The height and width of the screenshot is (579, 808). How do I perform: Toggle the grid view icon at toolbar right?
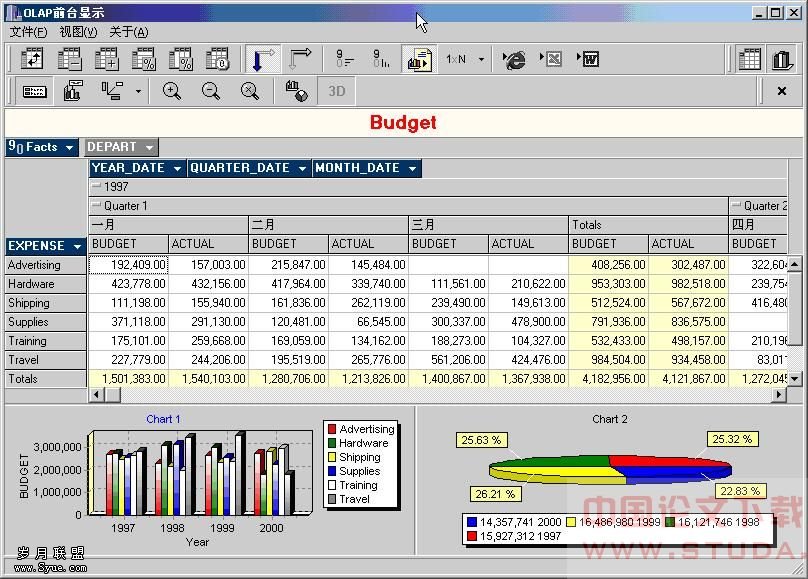(x=749, y=59)
